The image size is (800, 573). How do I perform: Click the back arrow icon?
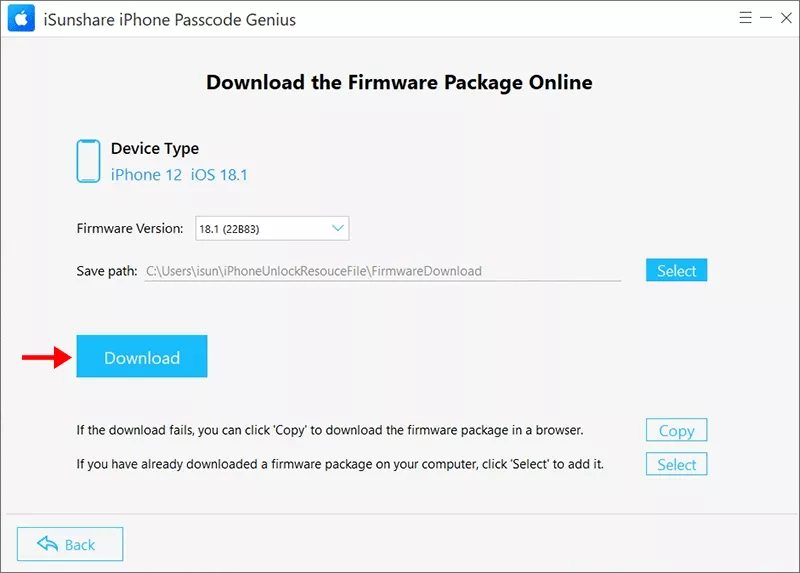47,543
